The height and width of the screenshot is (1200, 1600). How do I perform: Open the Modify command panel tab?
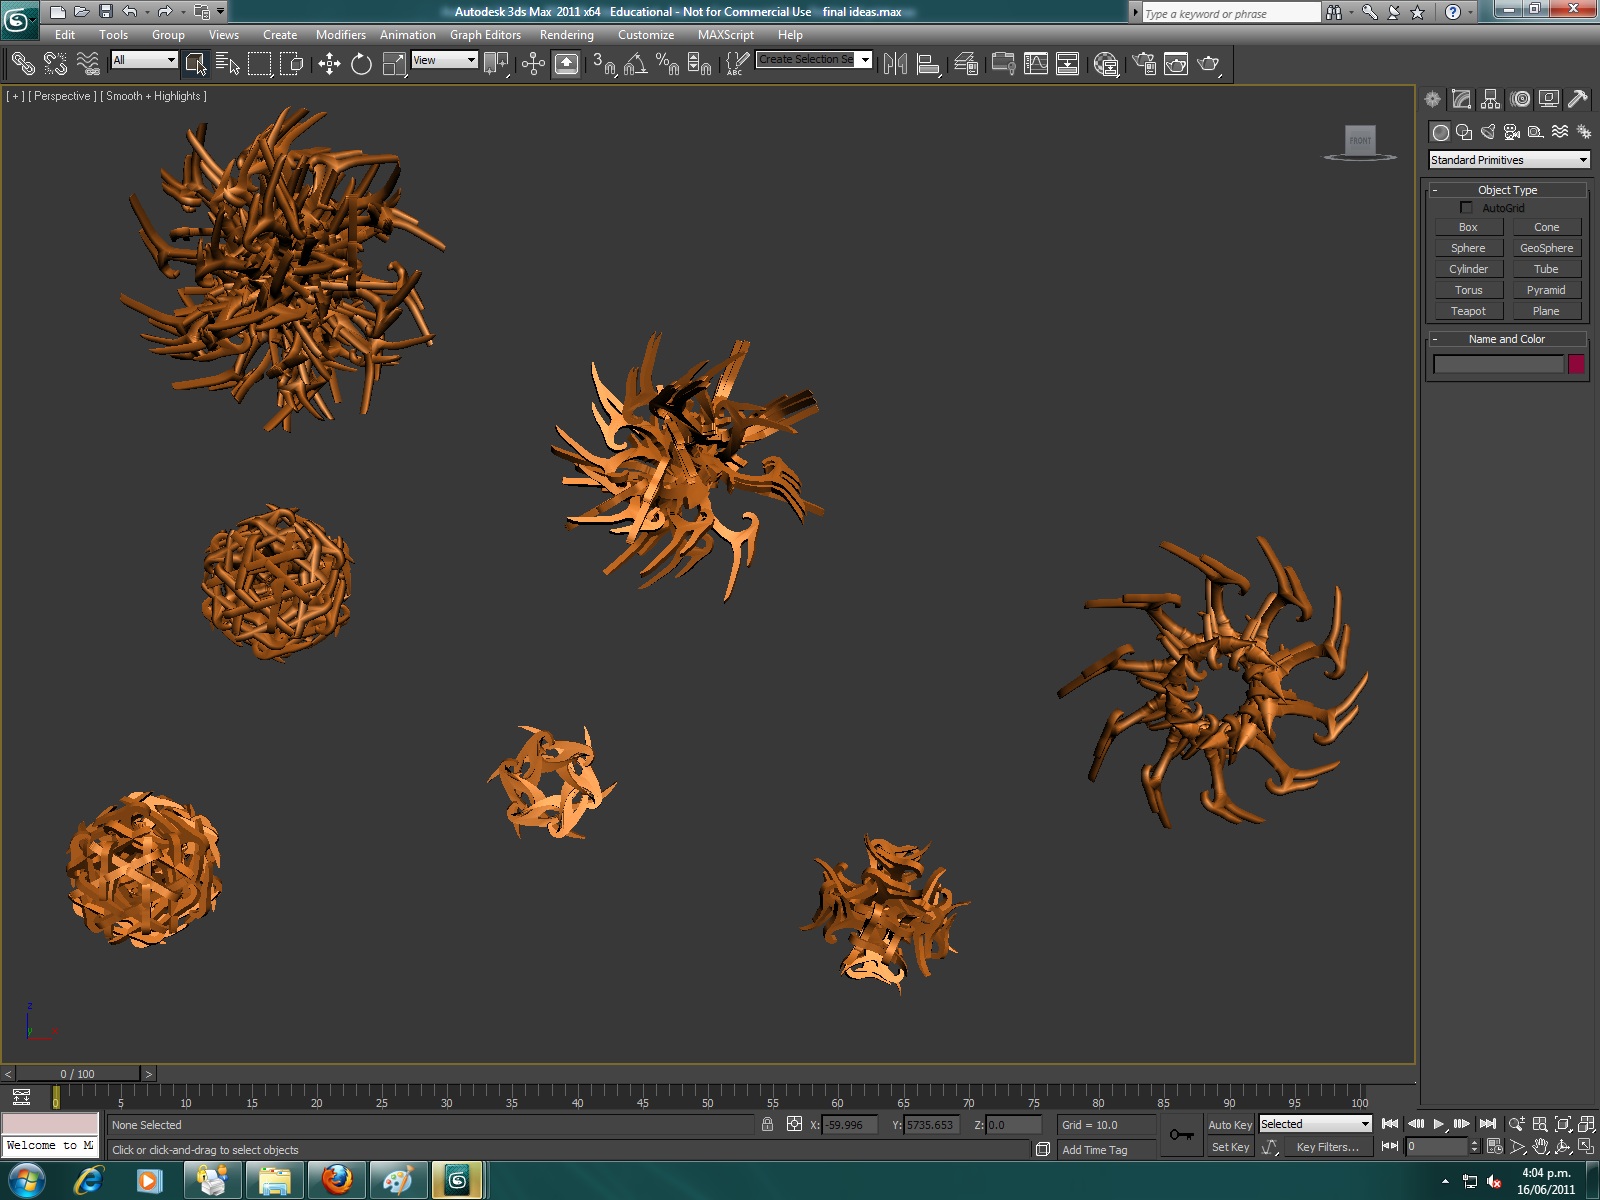click(1462, 99)
